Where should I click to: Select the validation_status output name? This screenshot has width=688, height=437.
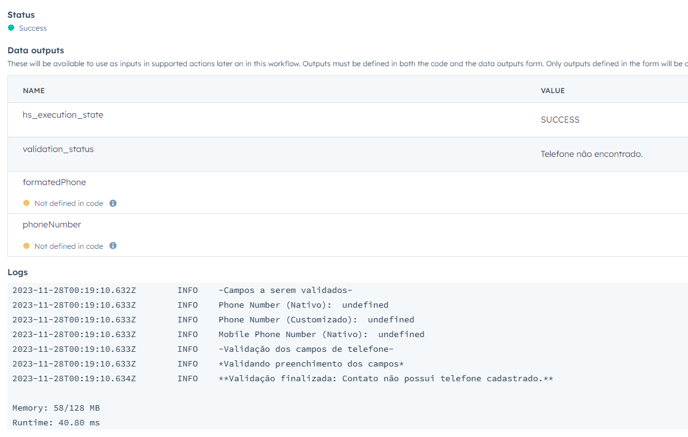click(x=58, y=149)
